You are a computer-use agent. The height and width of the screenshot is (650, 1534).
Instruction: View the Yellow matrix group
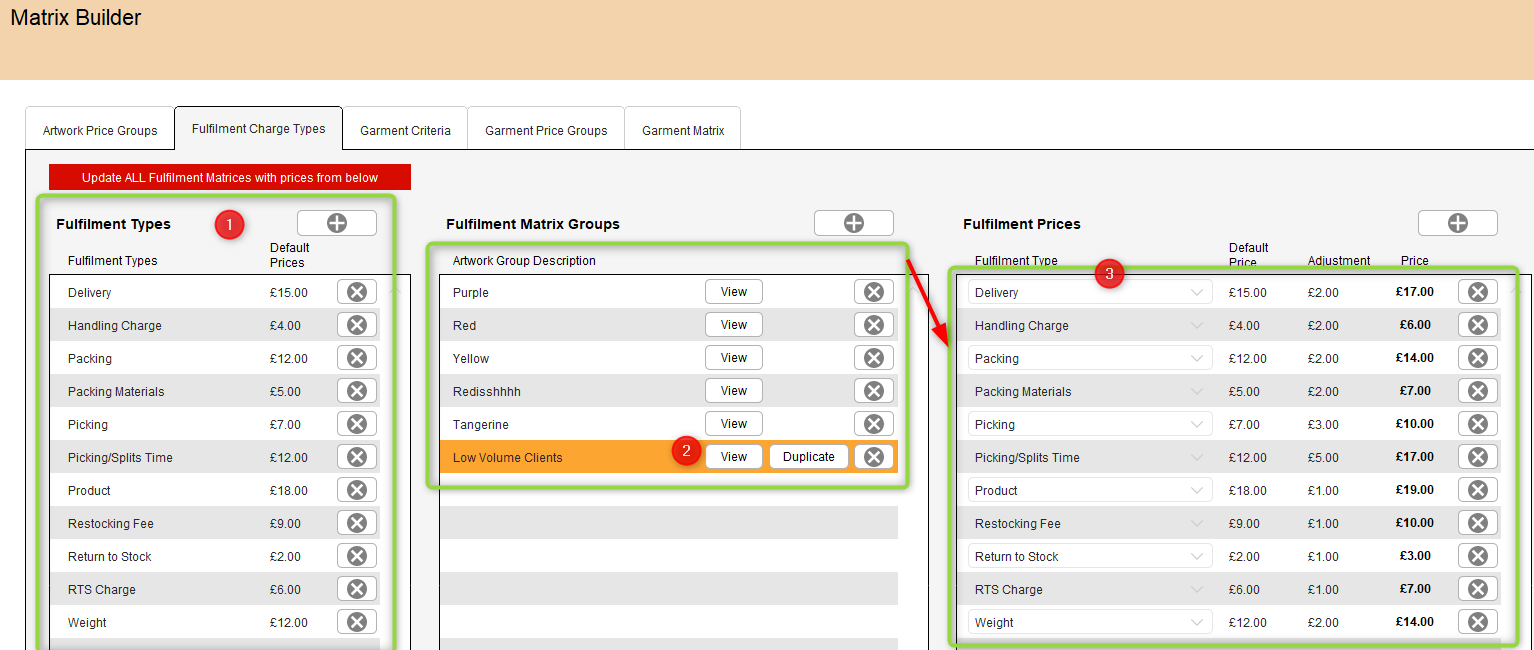(x=734, y=358)
